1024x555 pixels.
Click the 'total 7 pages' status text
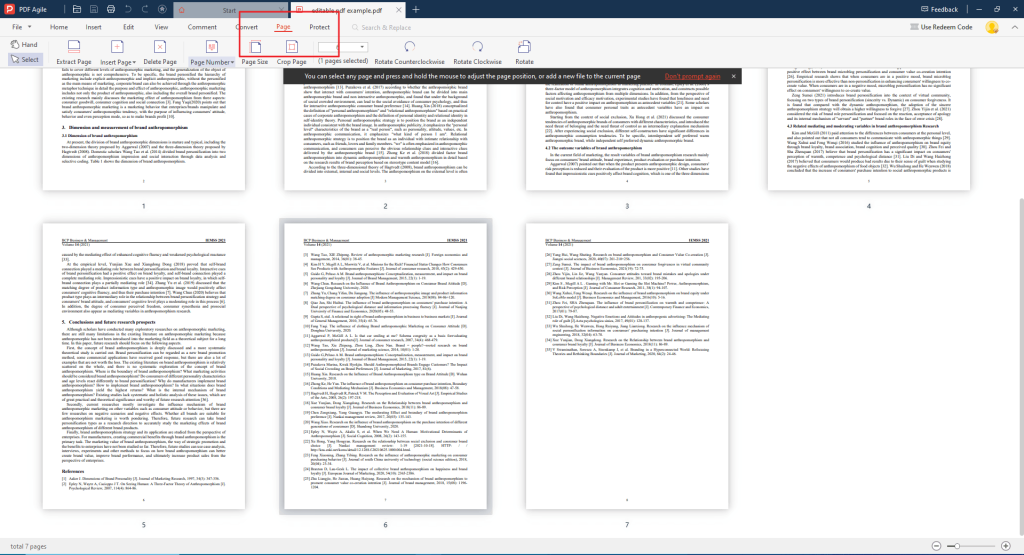click(28, 547)
